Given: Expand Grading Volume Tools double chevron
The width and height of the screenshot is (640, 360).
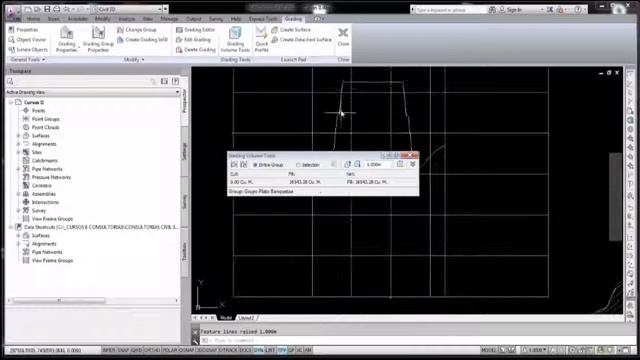Looking at the screenshot, I should [413, 164].
